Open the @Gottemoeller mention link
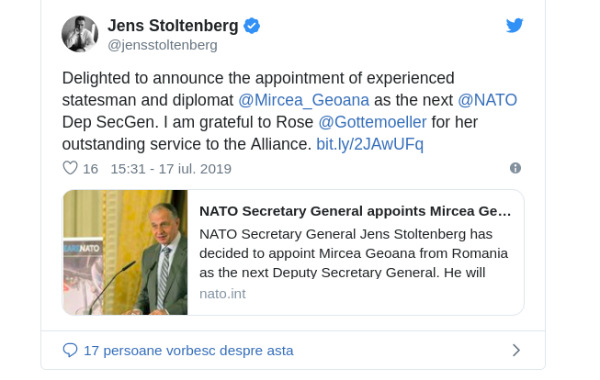The image size is (600, 380). 372,122
